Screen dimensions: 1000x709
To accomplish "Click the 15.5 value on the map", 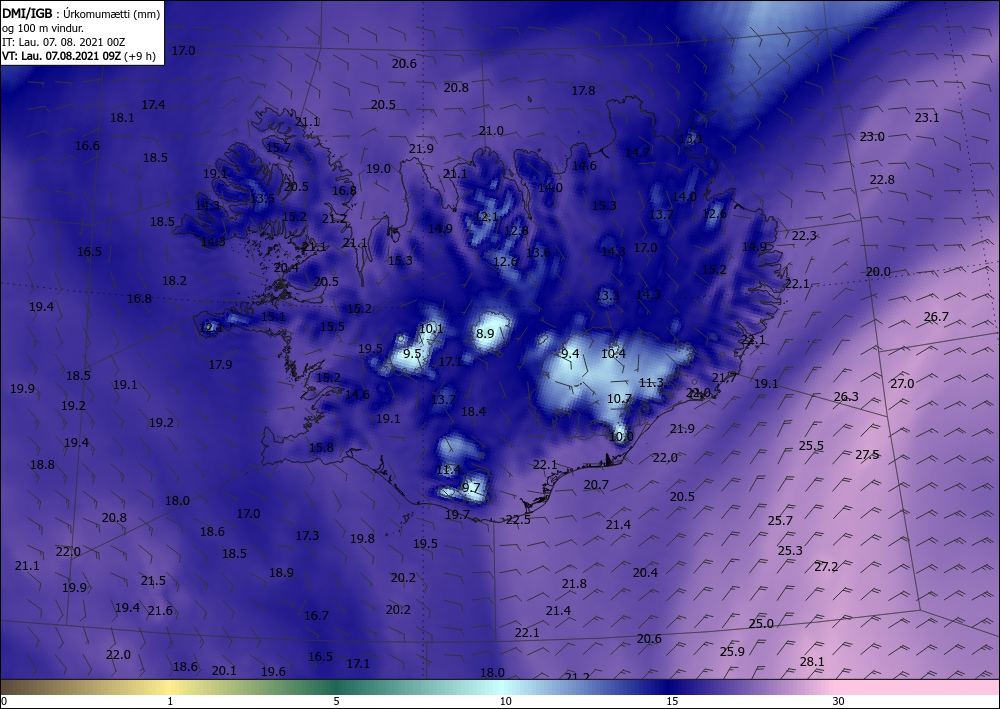I will pos(332,327).
